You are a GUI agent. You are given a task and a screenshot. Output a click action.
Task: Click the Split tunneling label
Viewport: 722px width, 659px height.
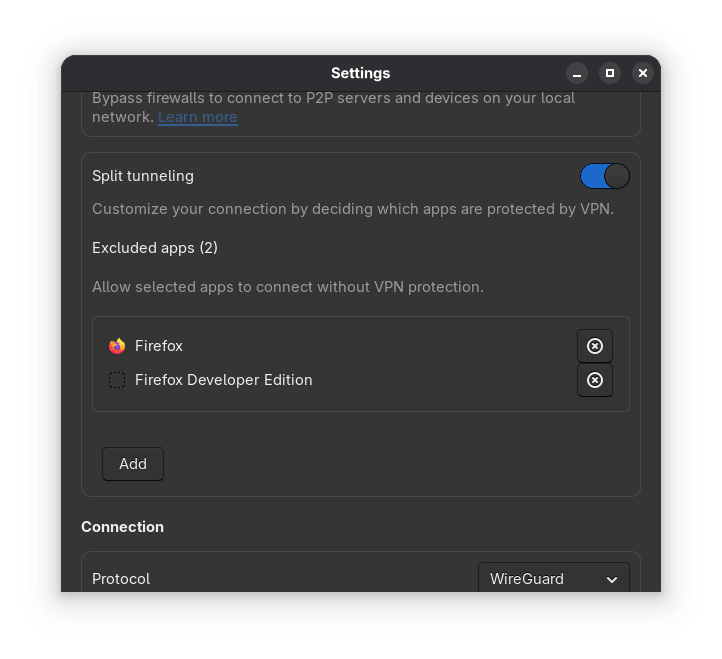point(143,176)
